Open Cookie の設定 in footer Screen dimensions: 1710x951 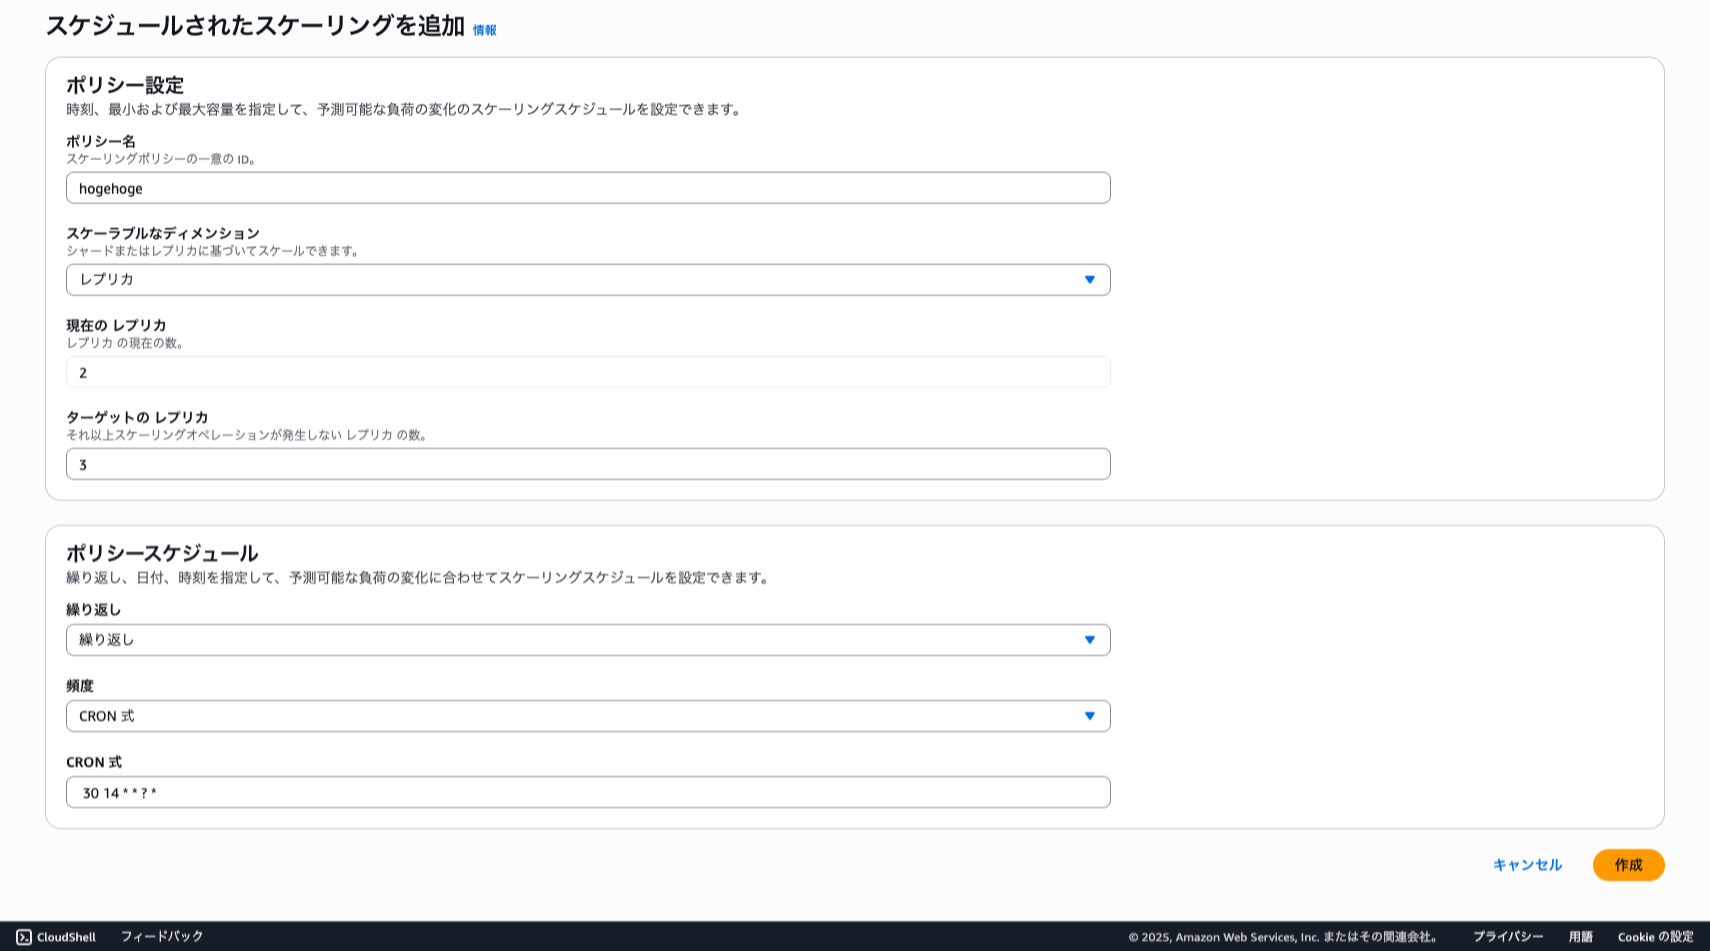[1656, 937]
